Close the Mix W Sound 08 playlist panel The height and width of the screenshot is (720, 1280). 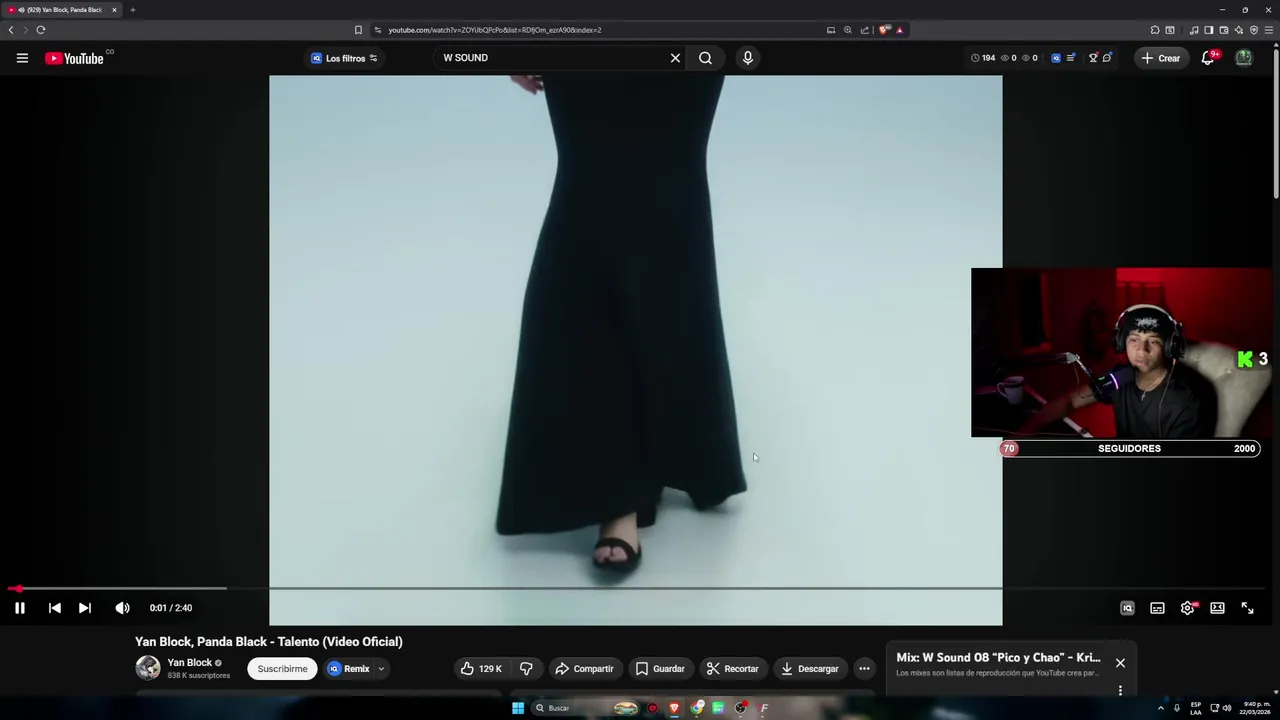[1120, 663]
